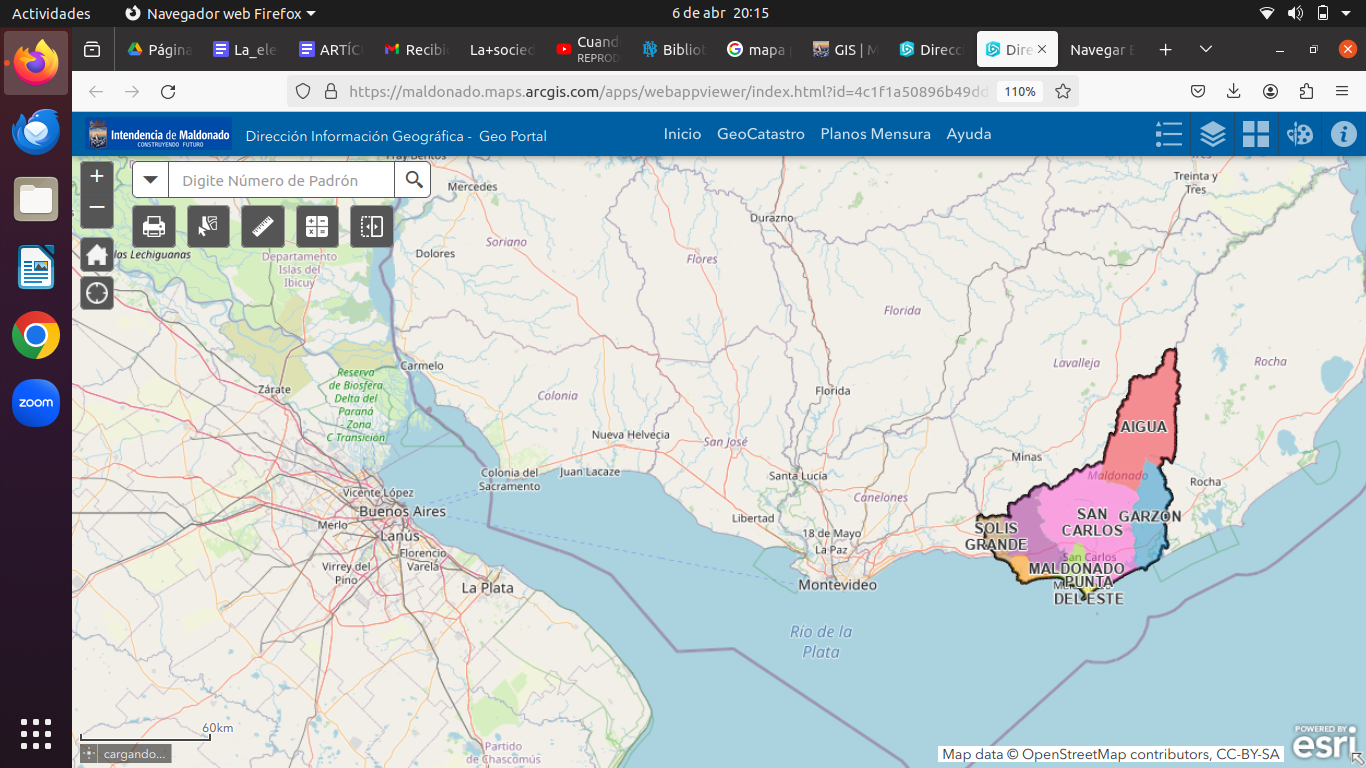This screenshot has width=1366, height=768.
Task: Open the Planos Mensura menu item
Action: 875,134
